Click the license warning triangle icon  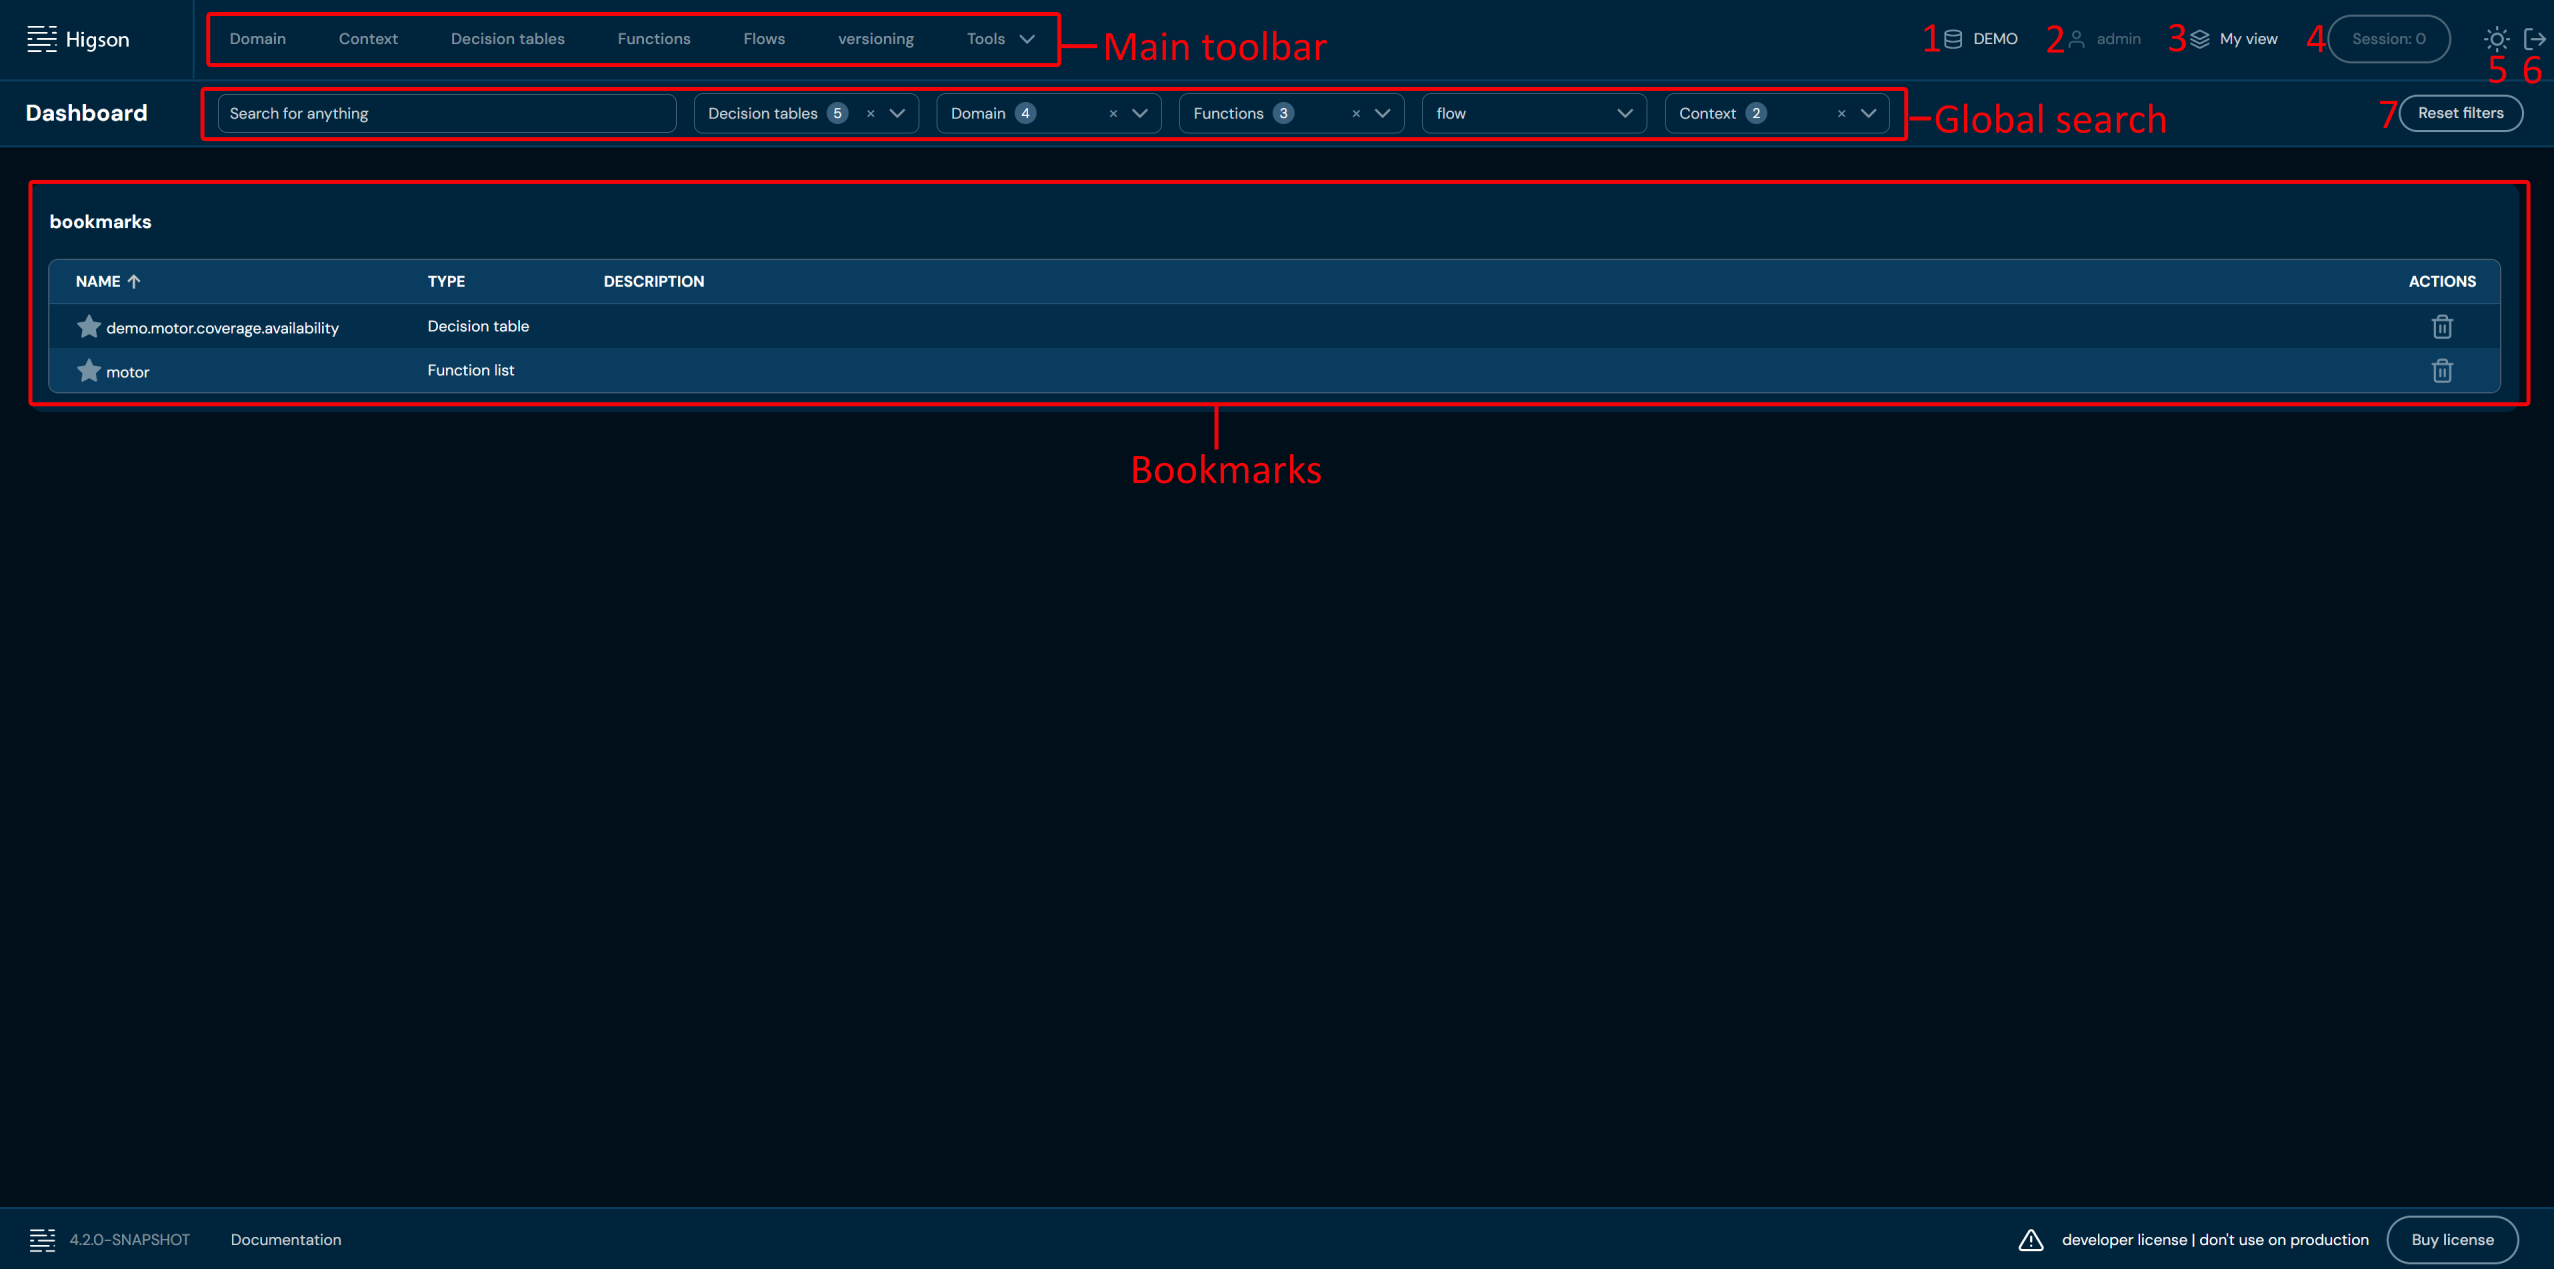click(2030, 1240)
